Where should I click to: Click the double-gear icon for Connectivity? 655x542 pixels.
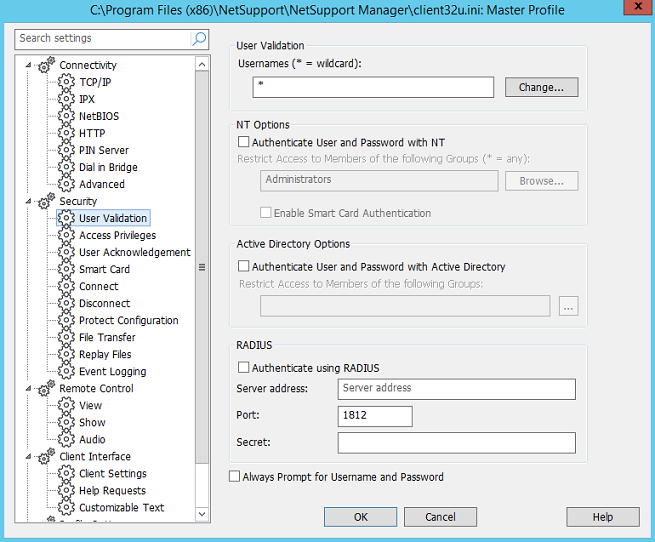pos(46,65)
